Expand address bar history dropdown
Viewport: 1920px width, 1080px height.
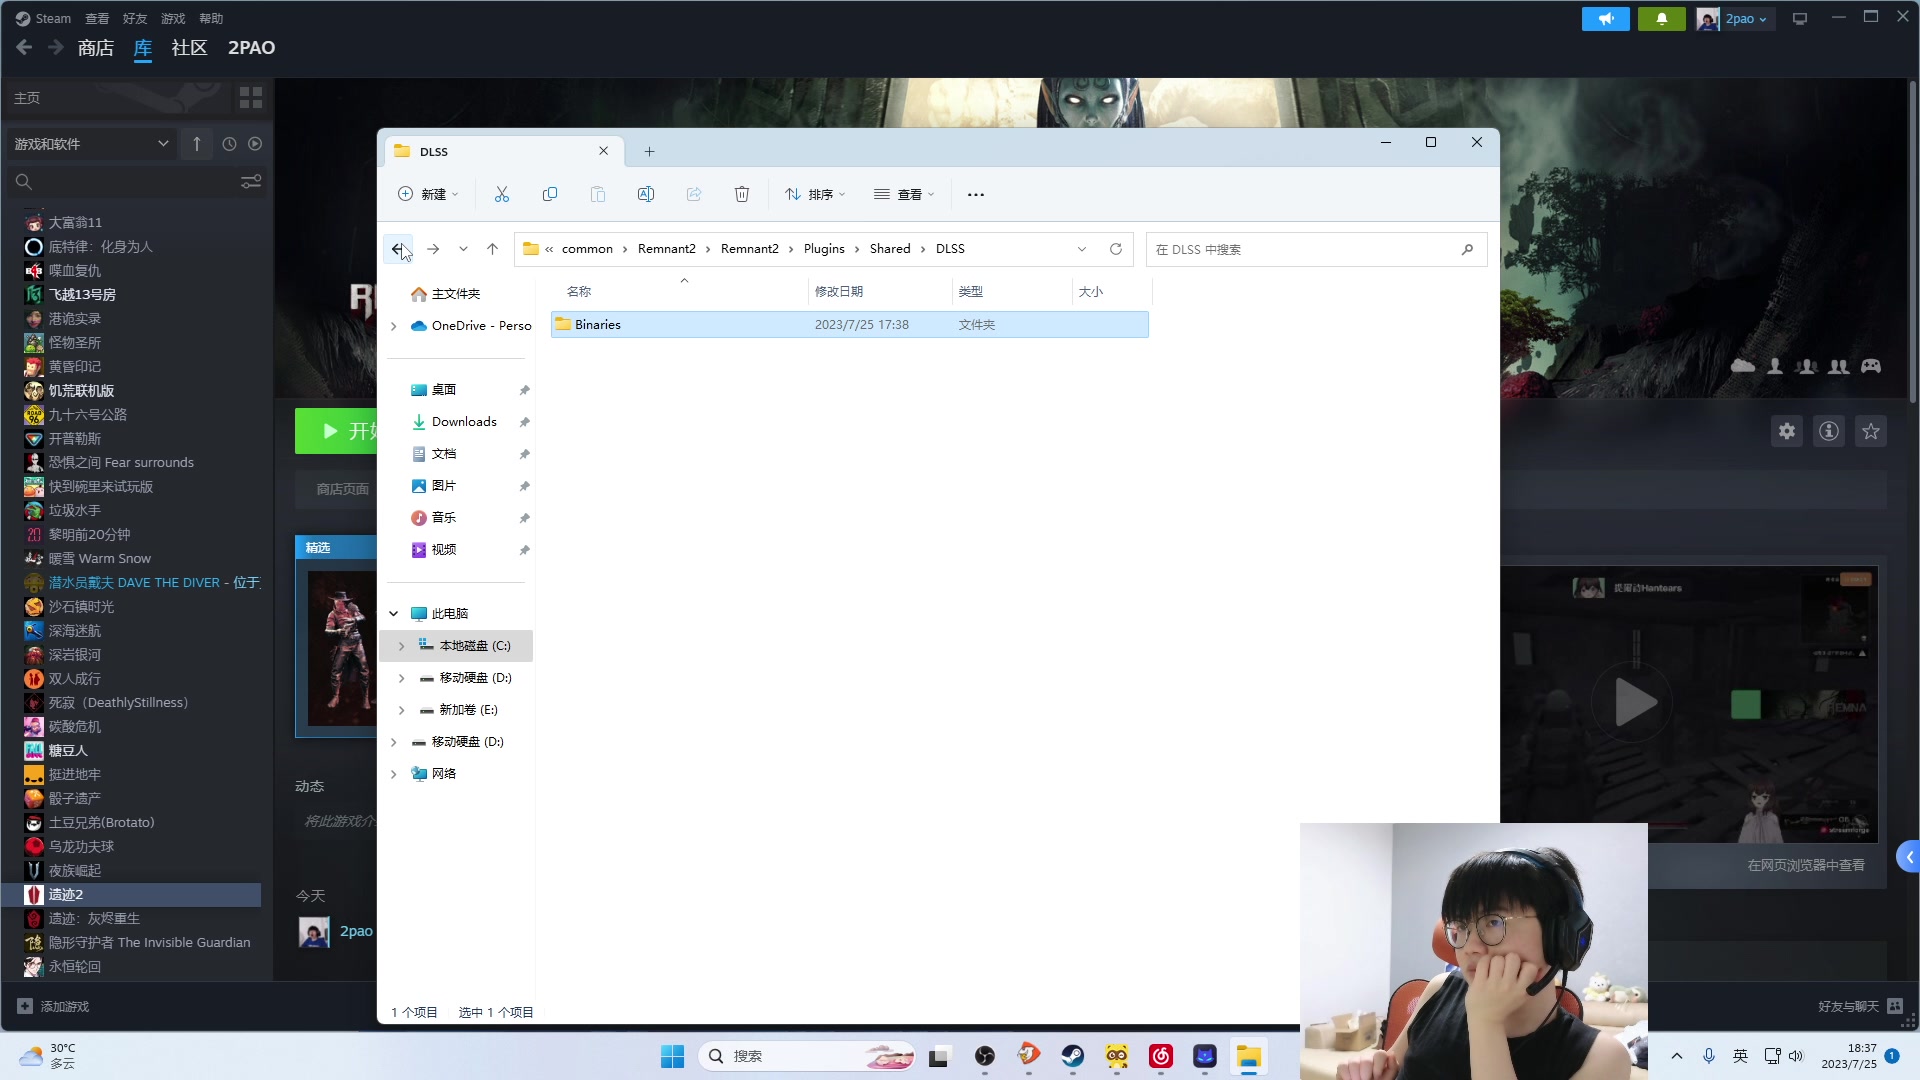[1082, 249]
